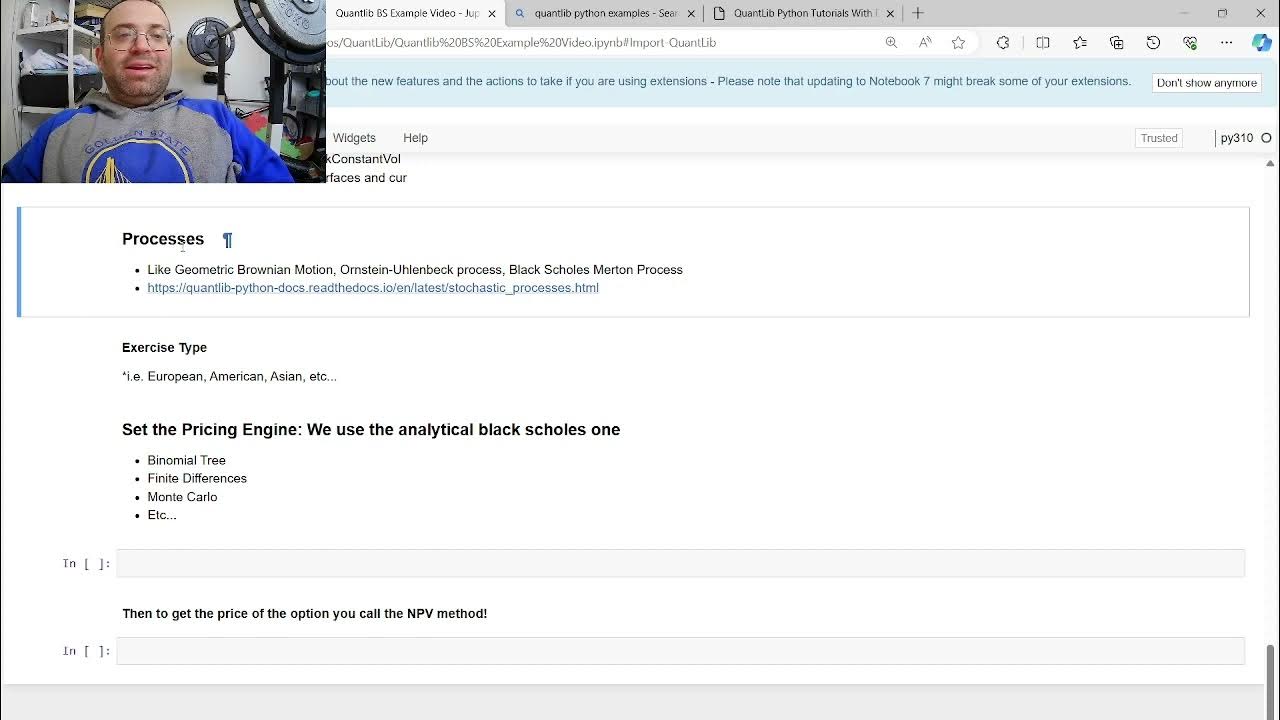
Task: Click the 'European, American, Asian' line
Action: click(229, 377)
